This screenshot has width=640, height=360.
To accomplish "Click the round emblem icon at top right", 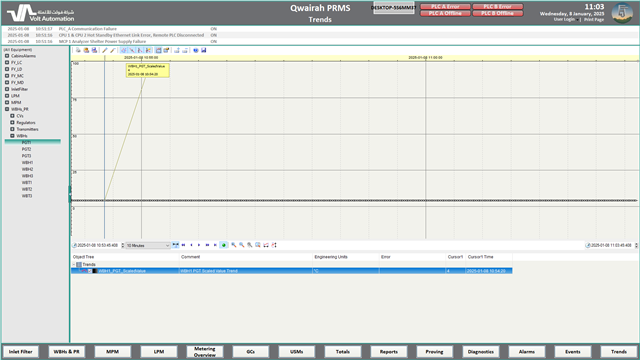I will (622, 13).
